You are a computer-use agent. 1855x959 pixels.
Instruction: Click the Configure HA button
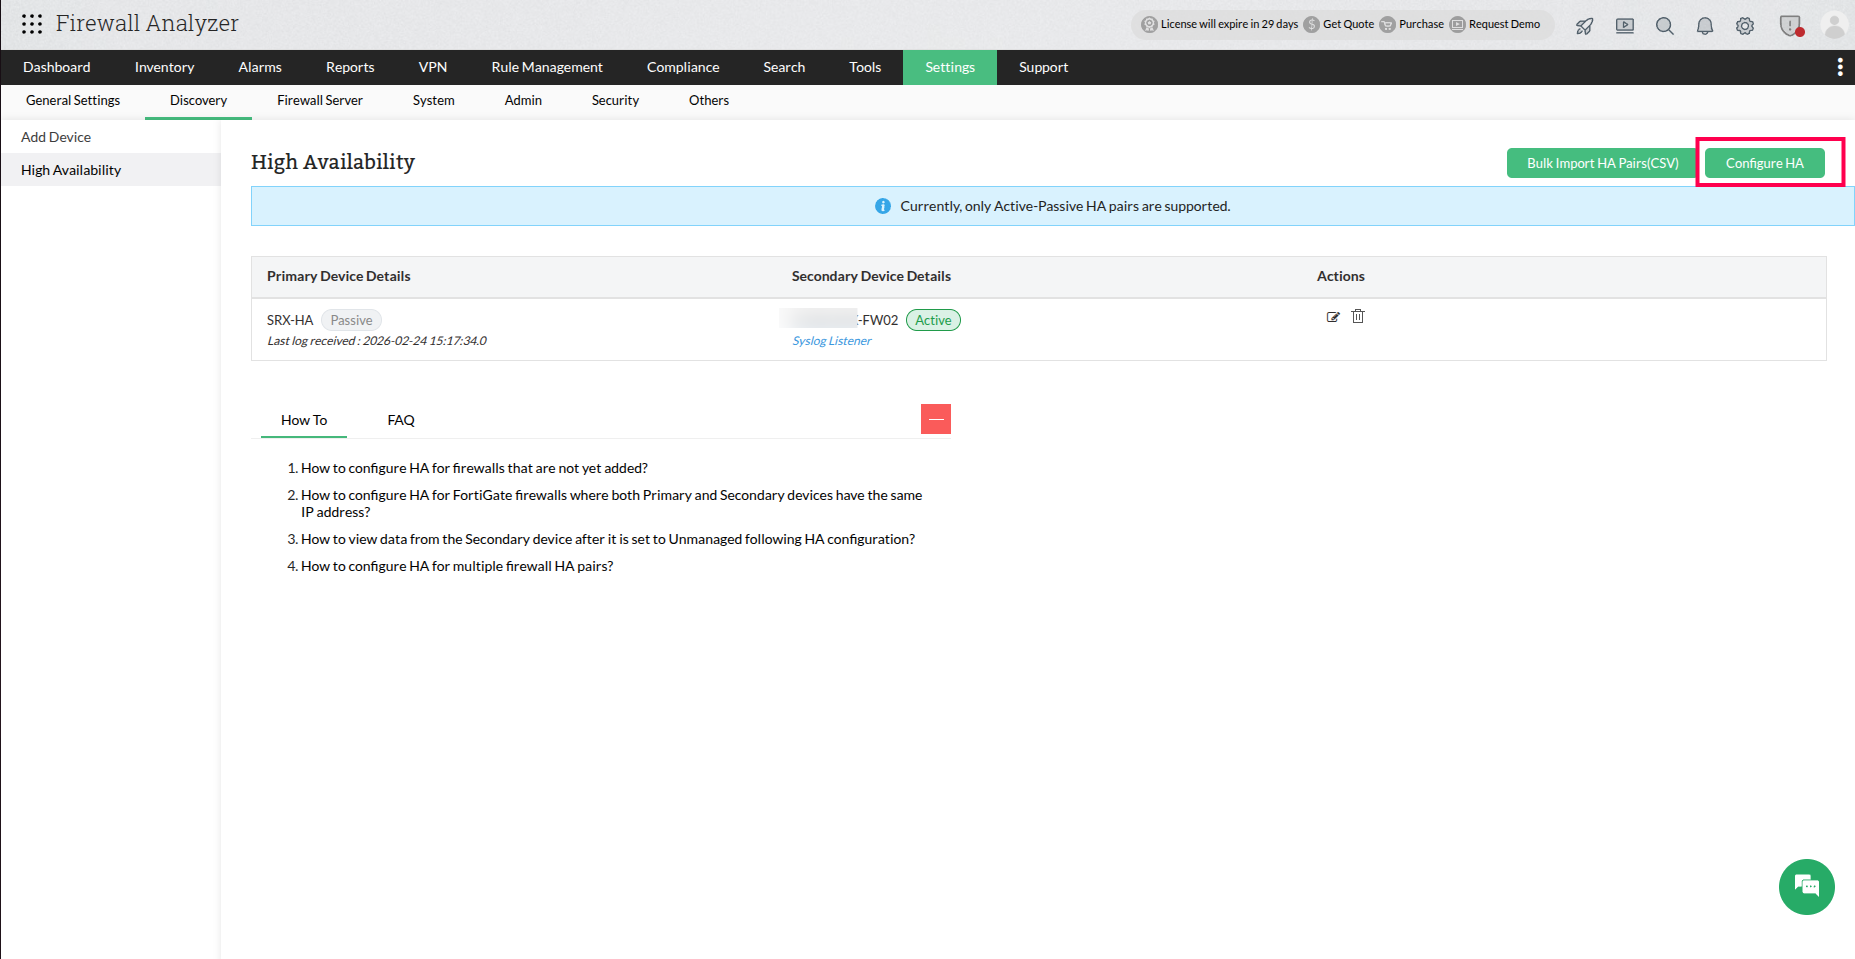pyautogui.click(x=1764, y=162)
